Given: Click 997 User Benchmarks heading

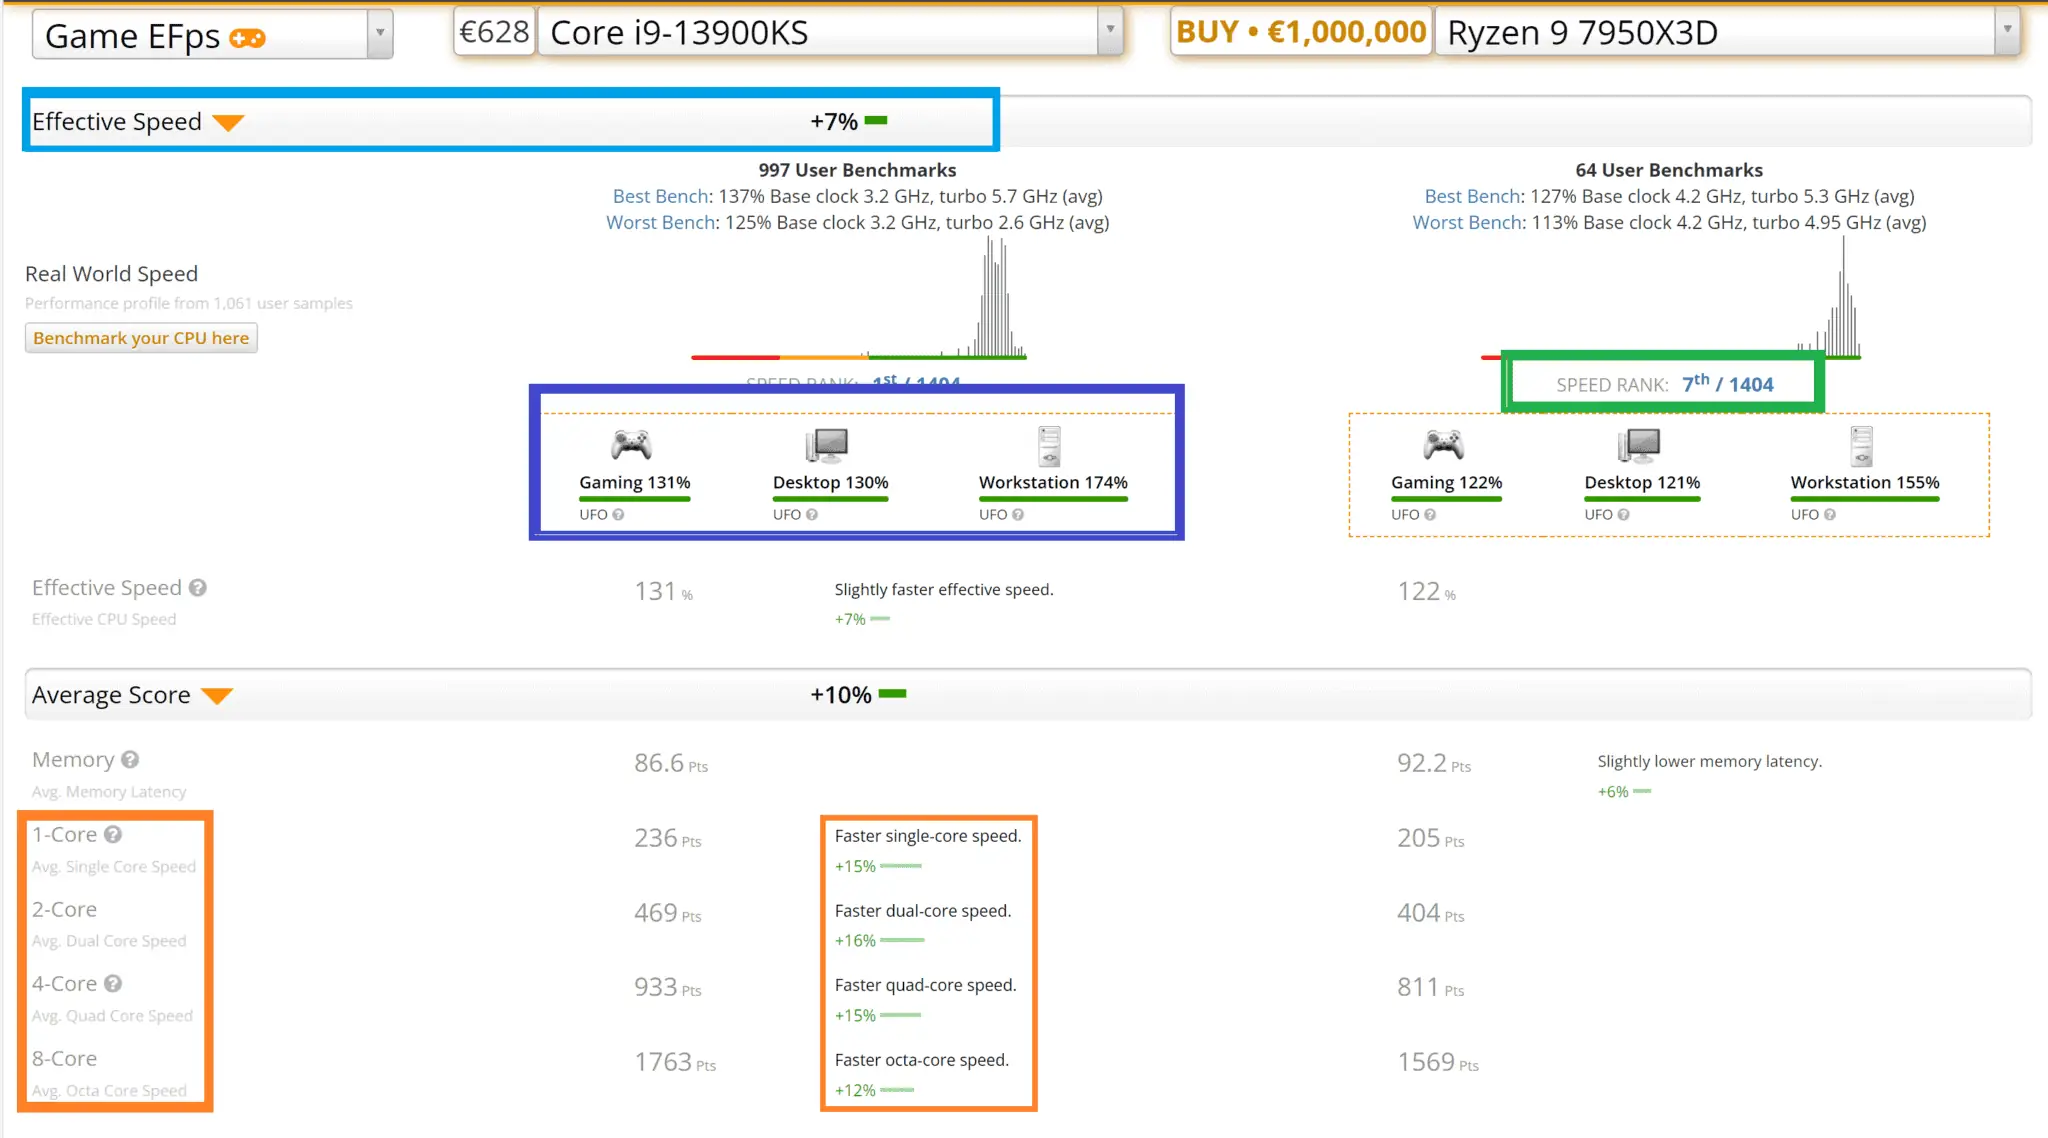Looking at the screenshot, I should [x=857, y=170].
